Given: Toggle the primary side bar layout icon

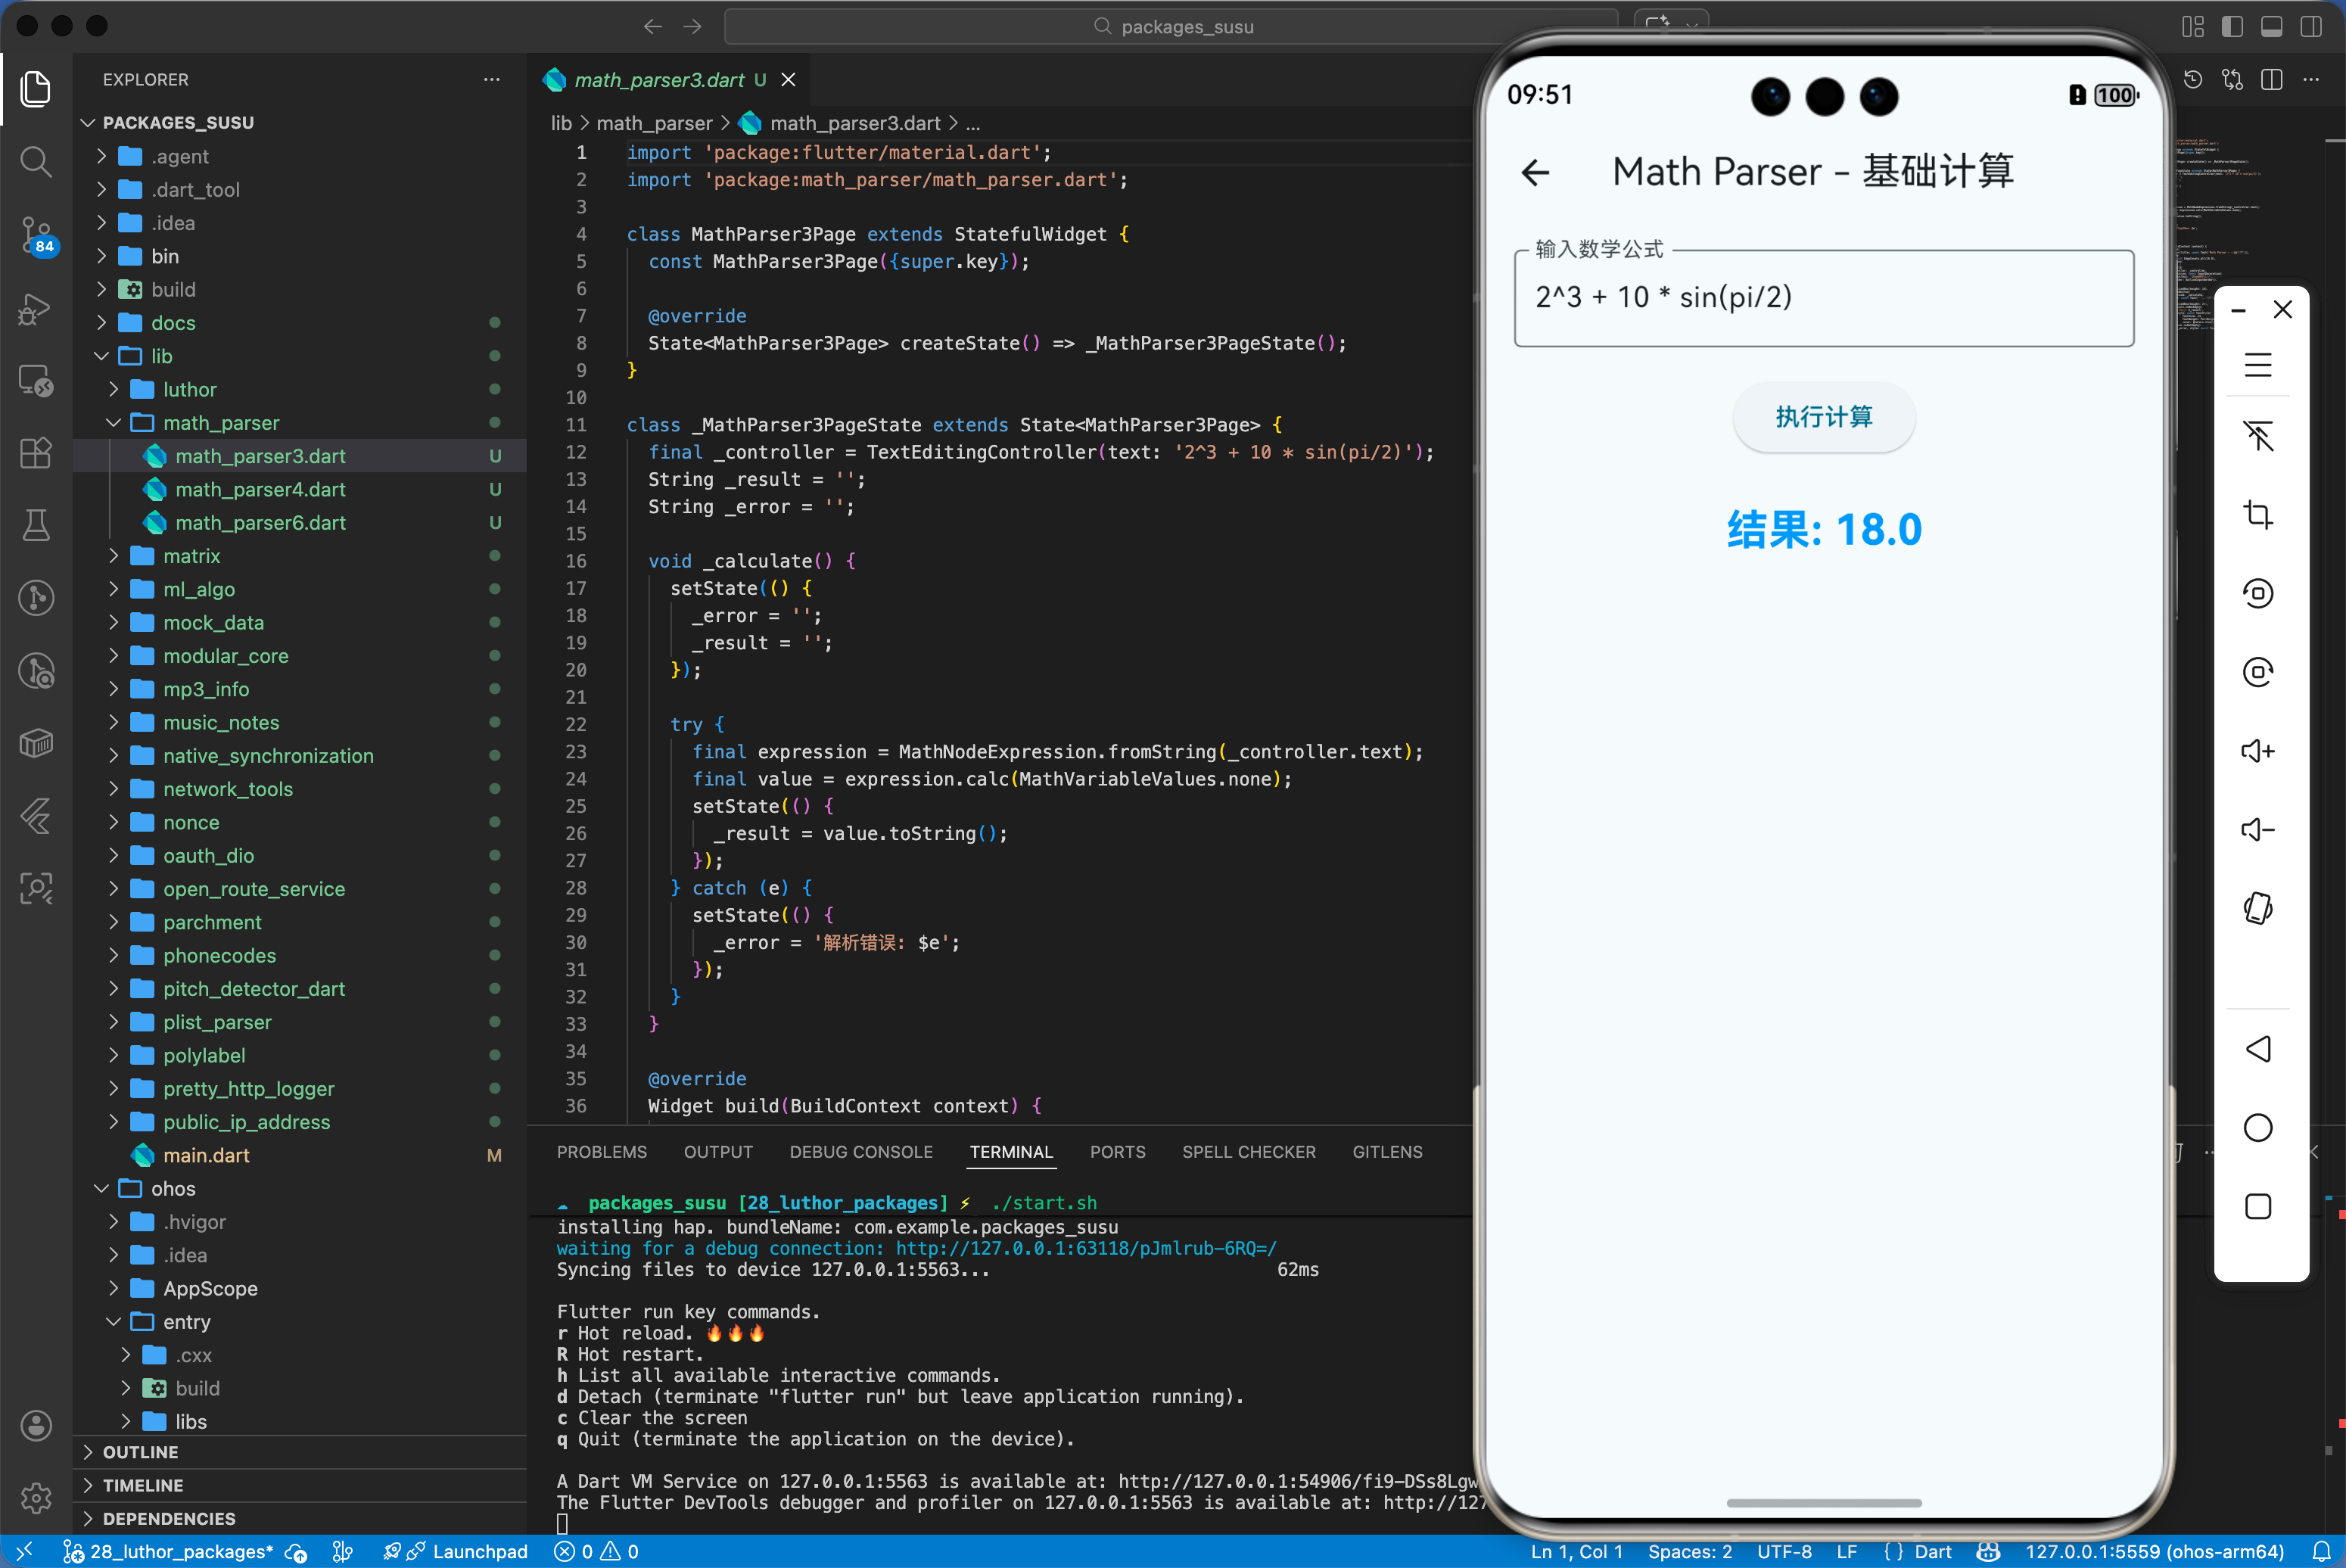Looking at the screenshot, I should tap(2232, 27).
